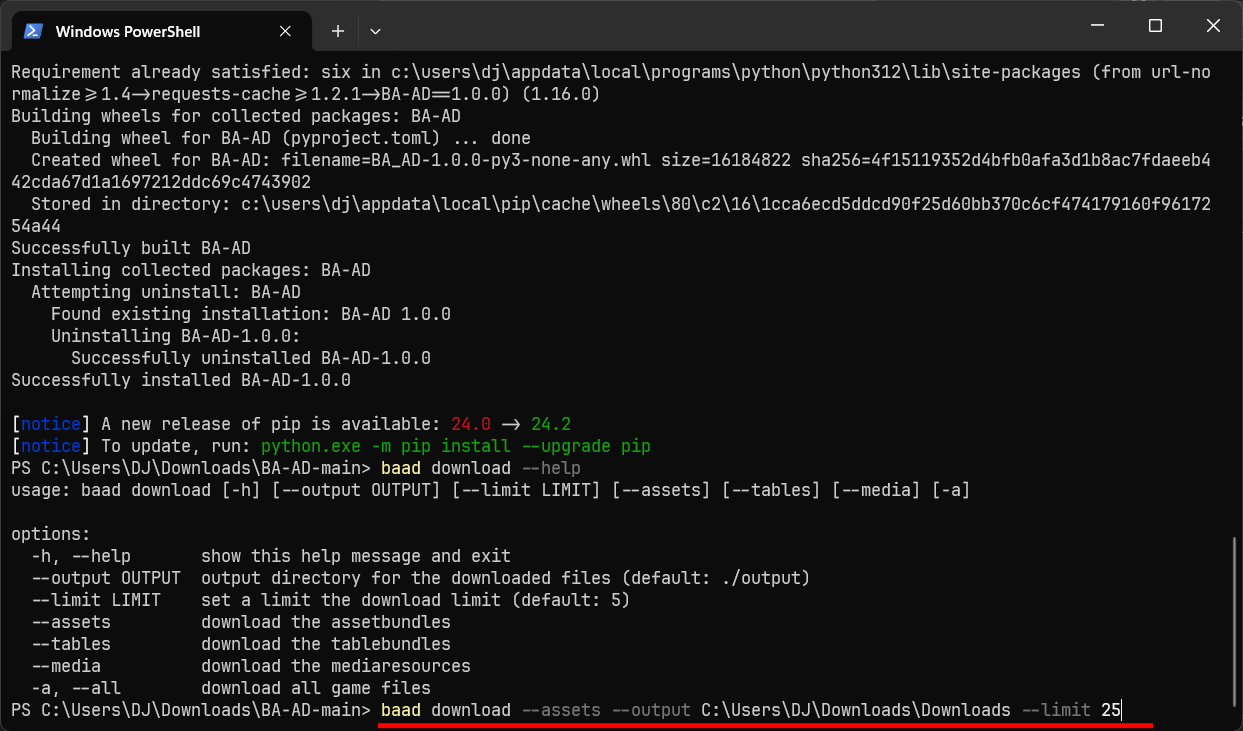Click the output path 'C:\Users\DJ\Downloads\Downloads'
The width and height of the screenshot is (1243, 731).
856,710
